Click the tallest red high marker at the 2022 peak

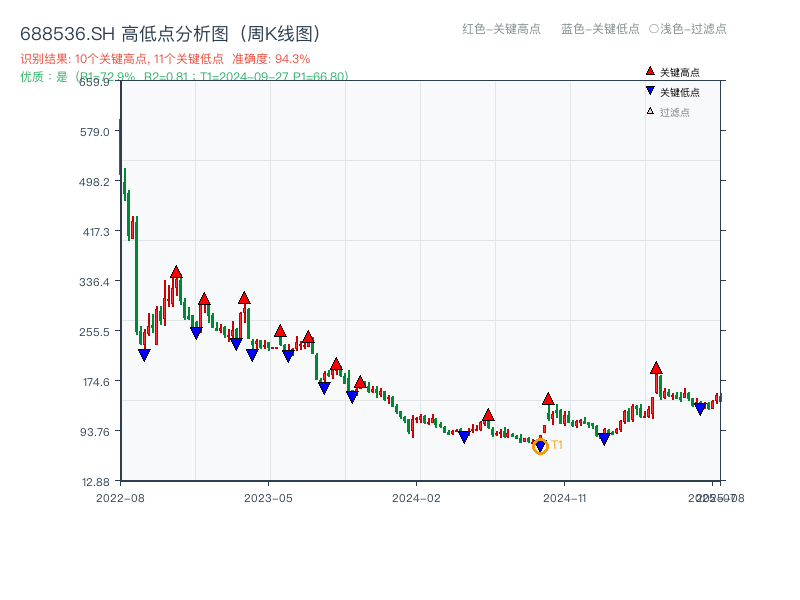pos(177,268)
